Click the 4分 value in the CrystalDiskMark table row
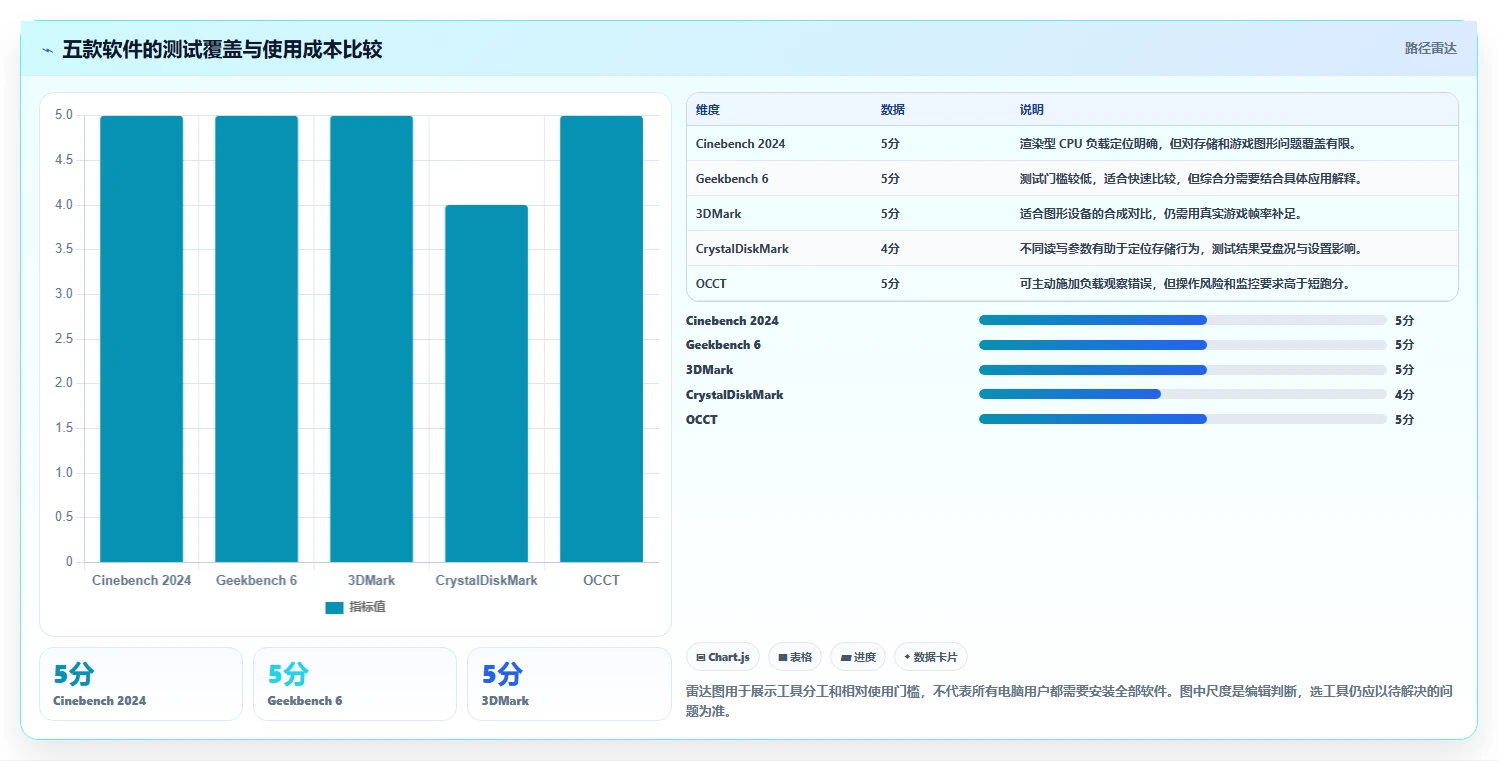 (x=890, y=249)
